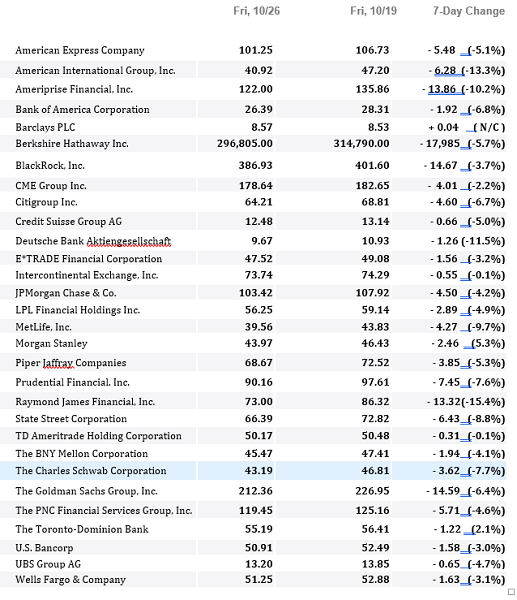Click the '- 2.46 (5.3%)' Morgan Stanley change

[468, 343]
